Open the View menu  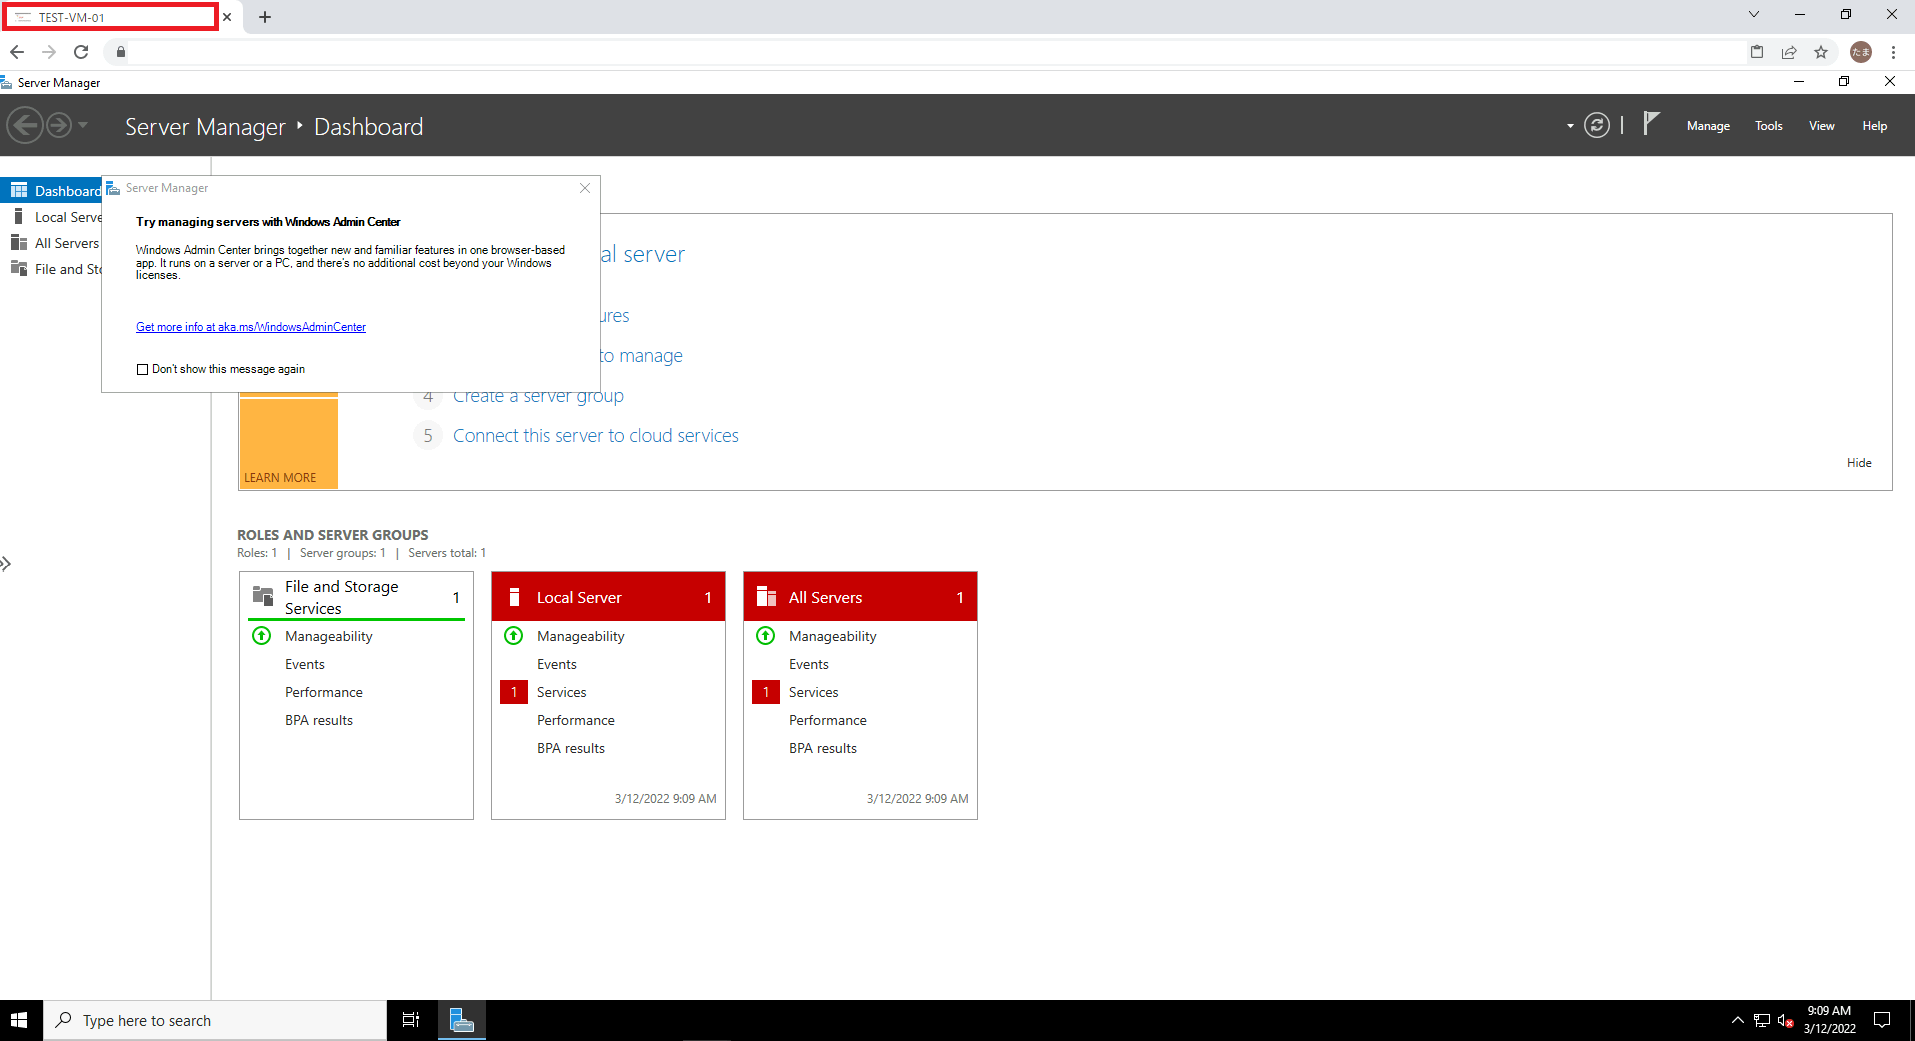1821,126
